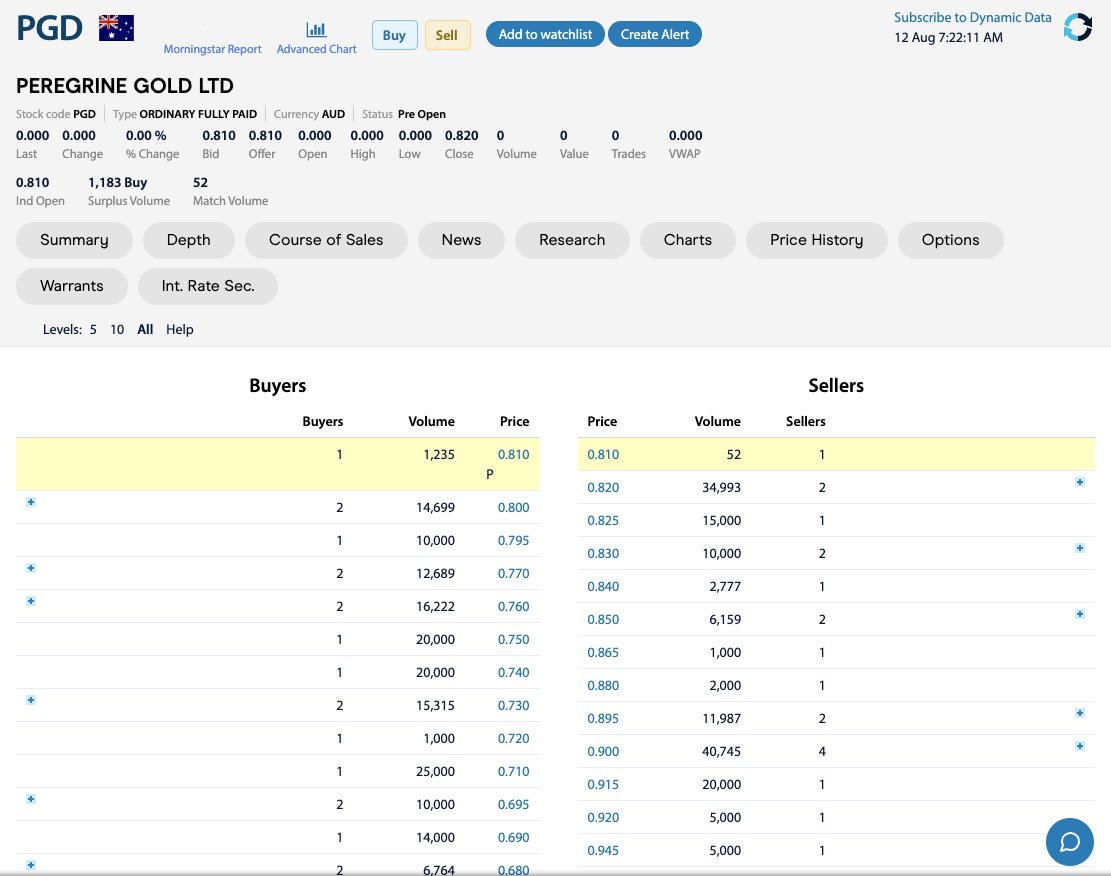The width and height of the screenshot is (1111, 876).
Task: Click seller price 0.945
Action: point(603,850)
